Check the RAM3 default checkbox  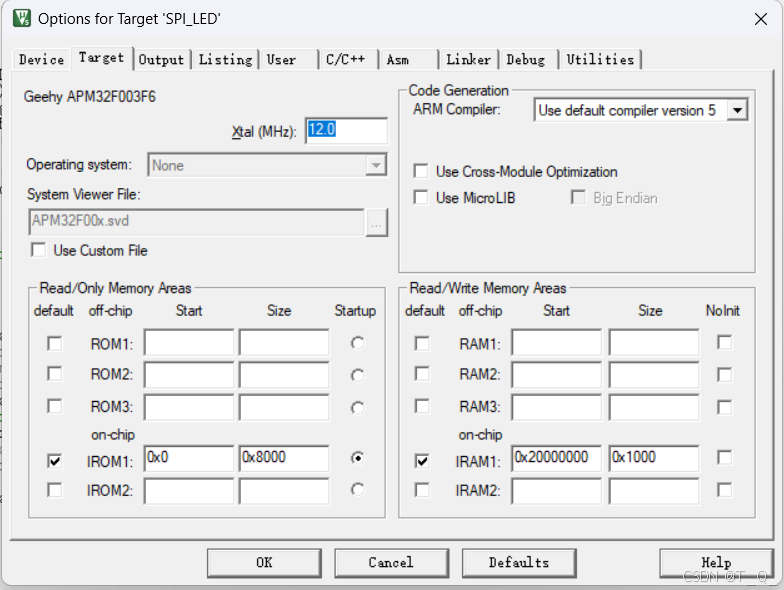pyautogui.click(x=422, y=406)
